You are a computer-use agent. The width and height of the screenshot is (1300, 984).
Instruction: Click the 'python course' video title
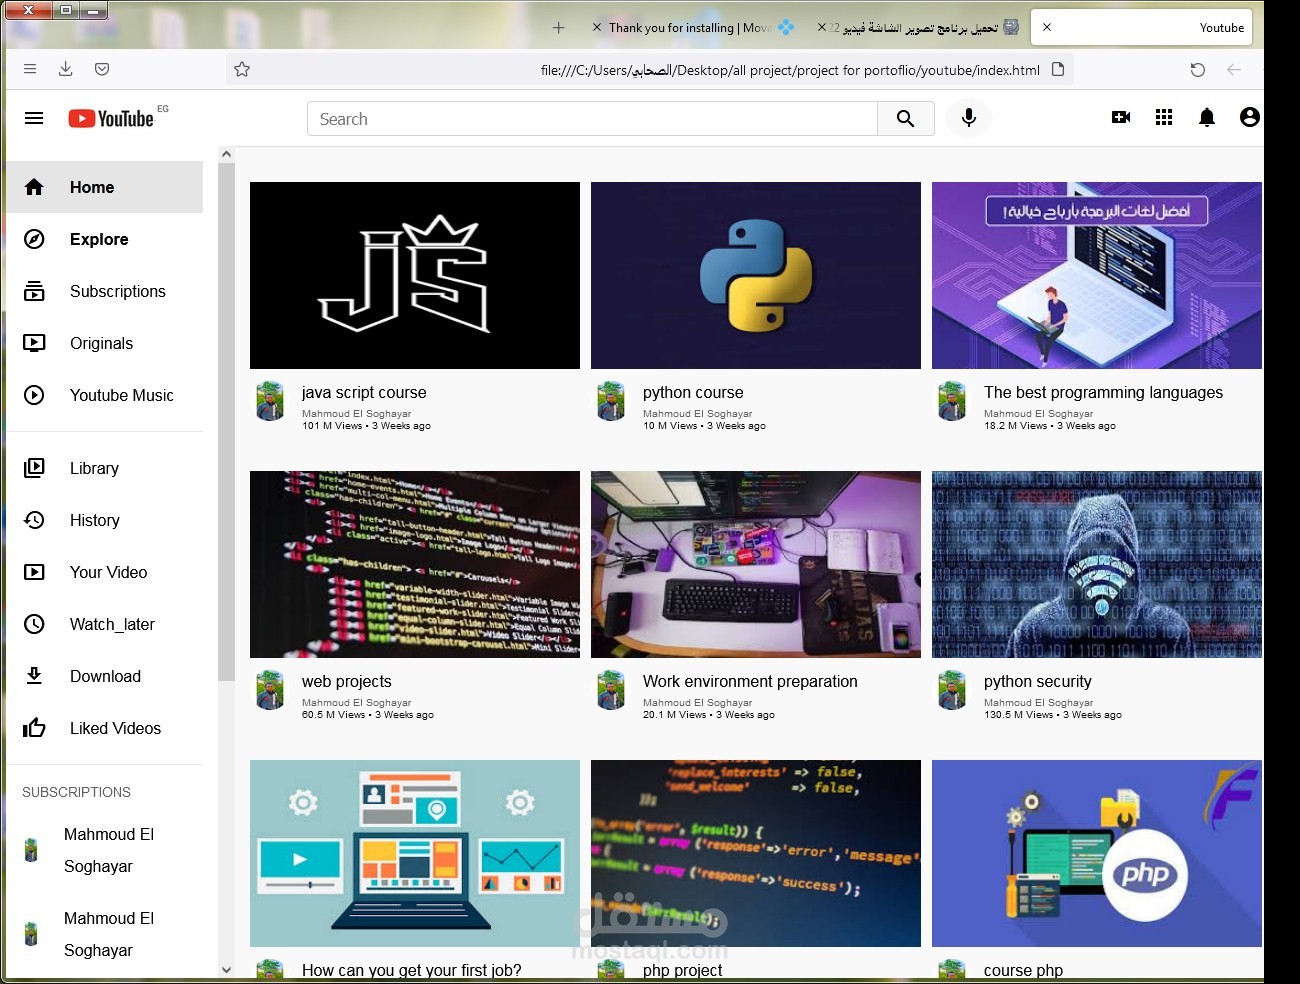tap(693, 392)
